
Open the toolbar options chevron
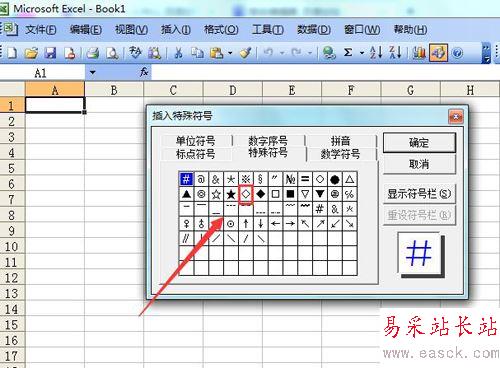click(487, 53)
